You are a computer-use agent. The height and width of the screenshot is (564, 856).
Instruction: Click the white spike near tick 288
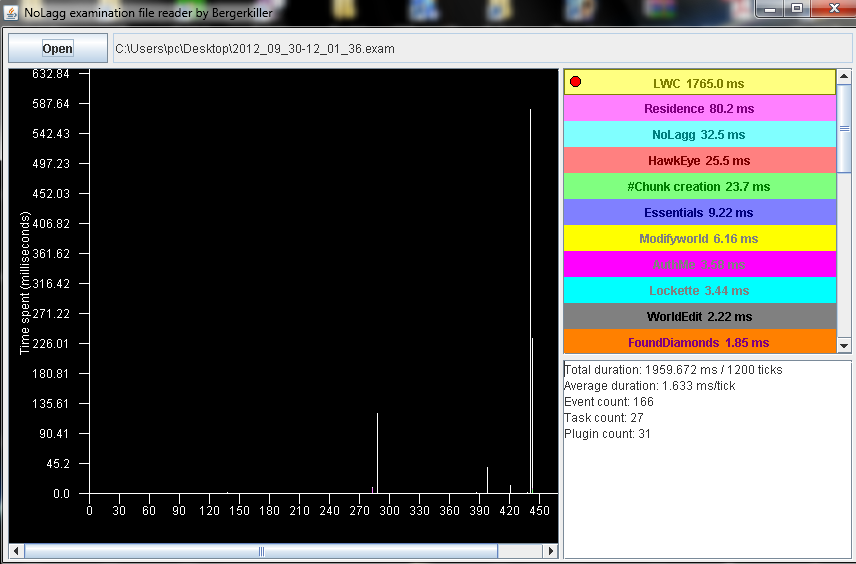377,453
